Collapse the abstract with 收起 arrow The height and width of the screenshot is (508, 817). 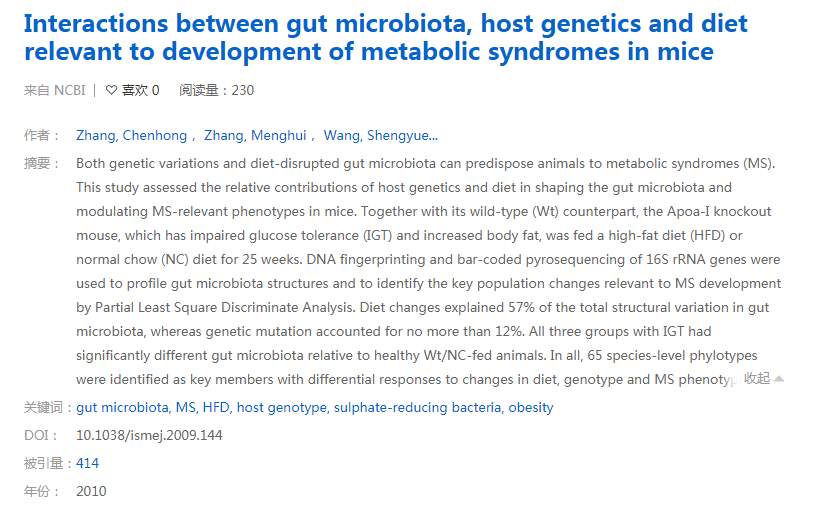tap(764, 378)
